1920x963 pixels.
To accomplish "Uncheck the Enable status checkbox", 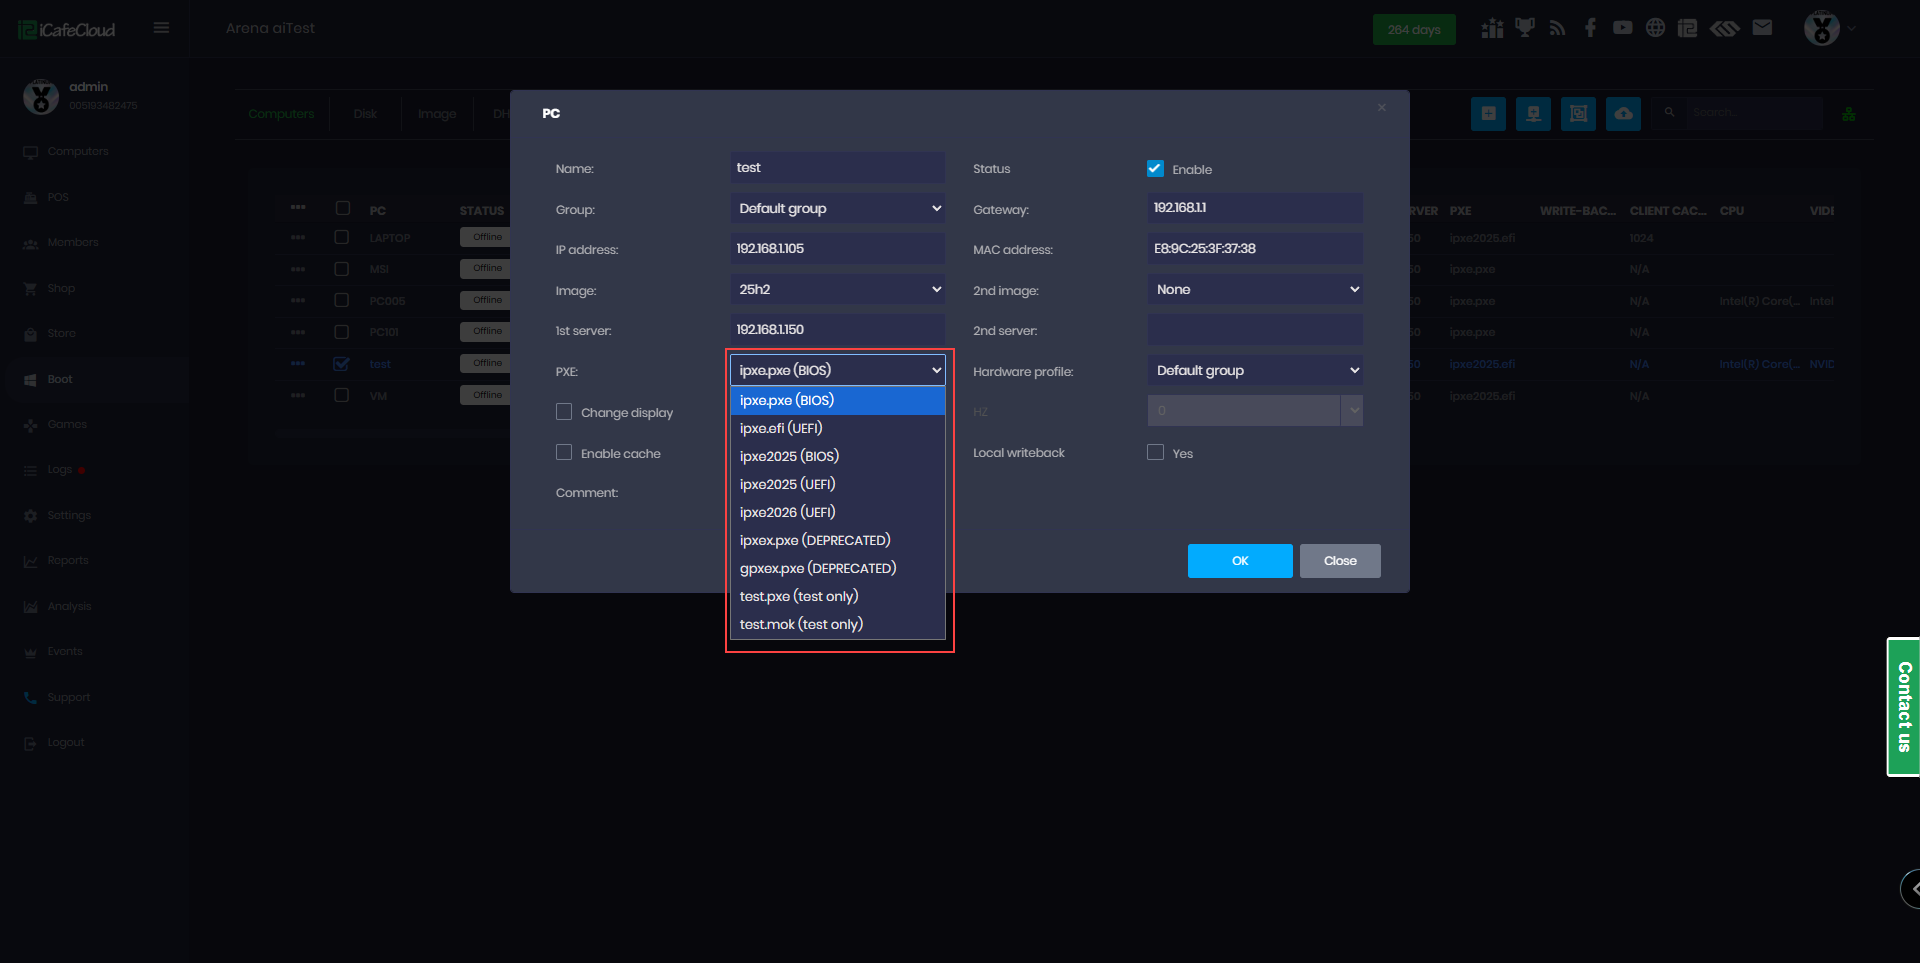I will (x=1155, y=168).
